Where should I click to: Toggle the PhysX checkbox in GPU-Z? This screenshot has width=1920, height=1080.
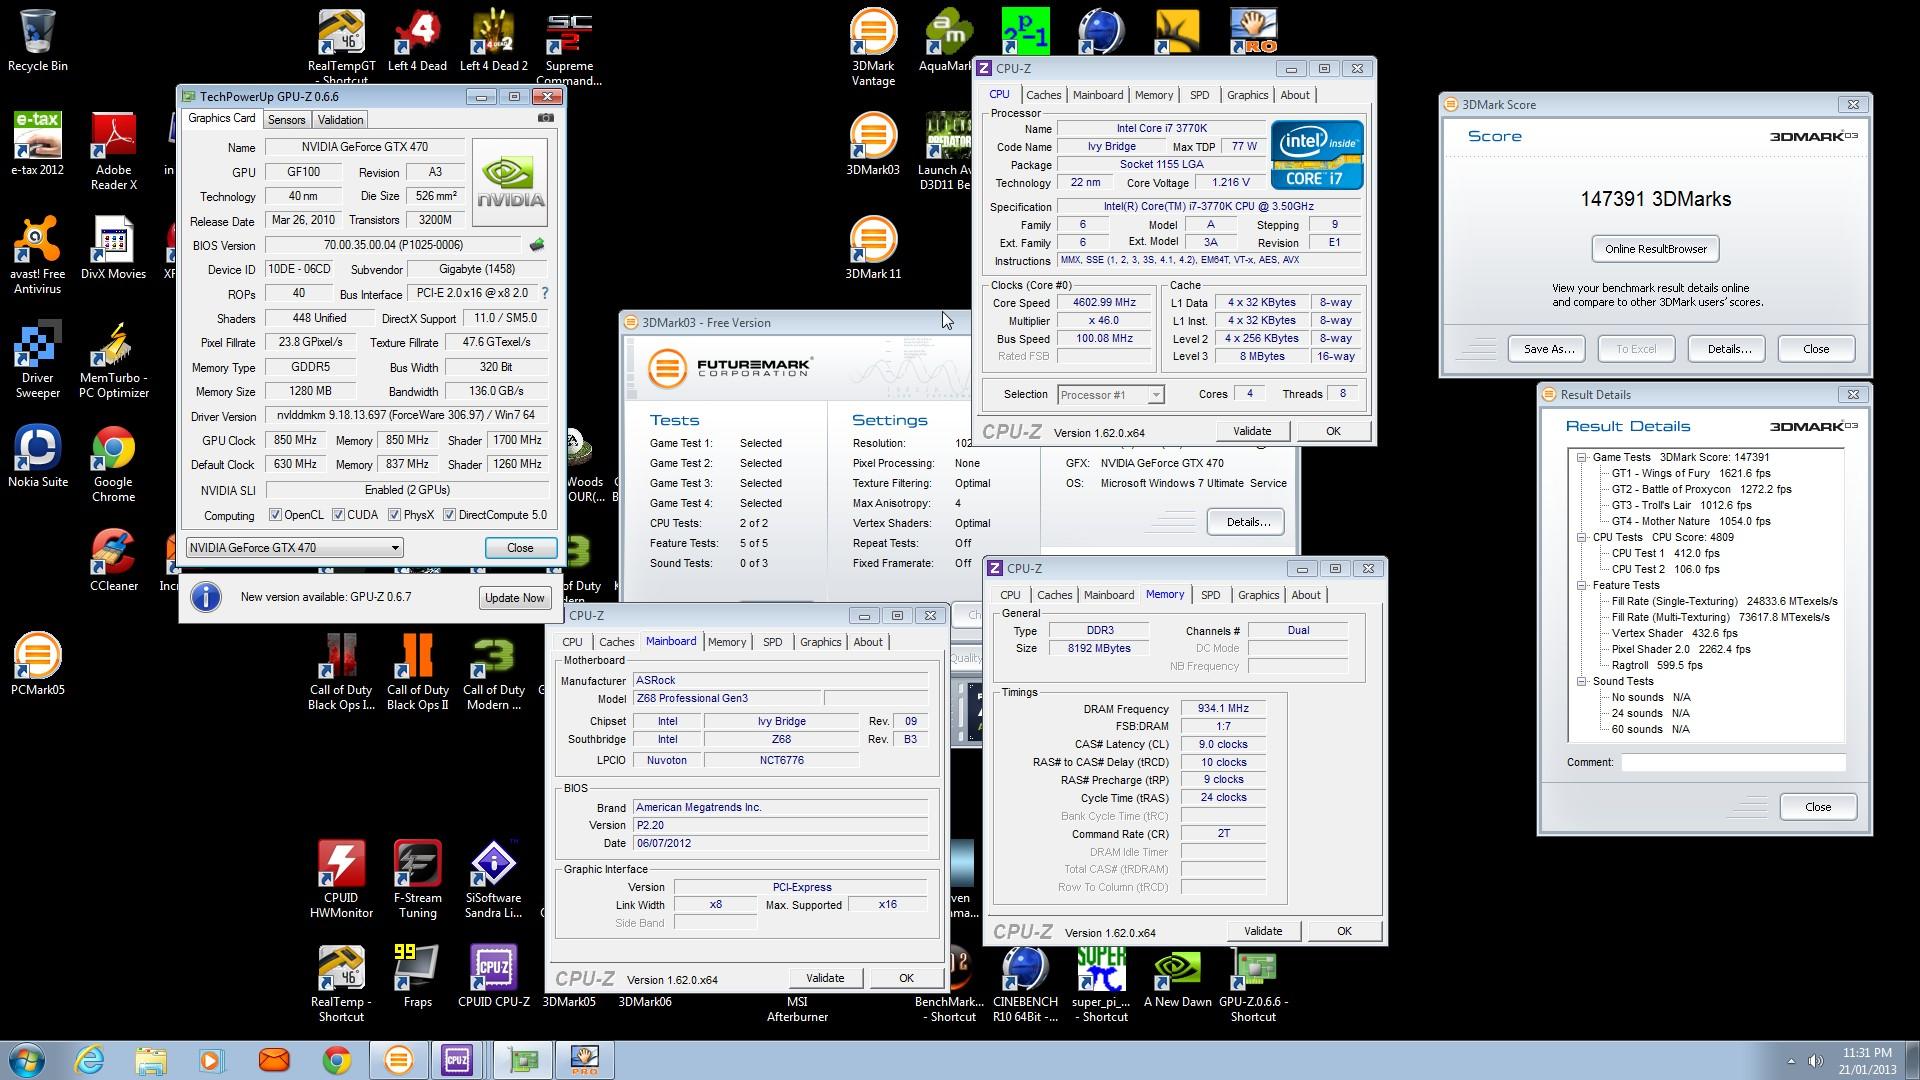click(x=394, y=515)
